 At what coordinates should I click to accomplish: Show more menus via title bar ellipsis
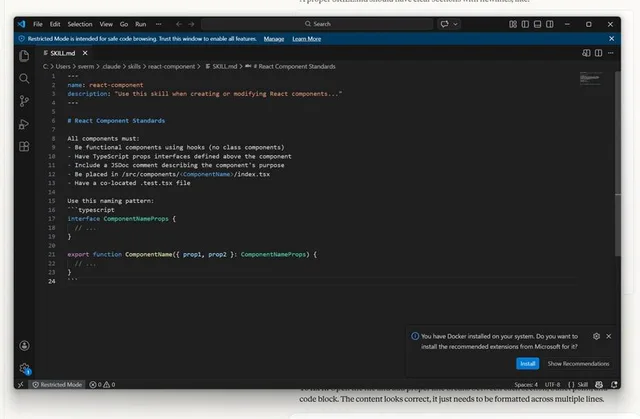pos(159,24)
